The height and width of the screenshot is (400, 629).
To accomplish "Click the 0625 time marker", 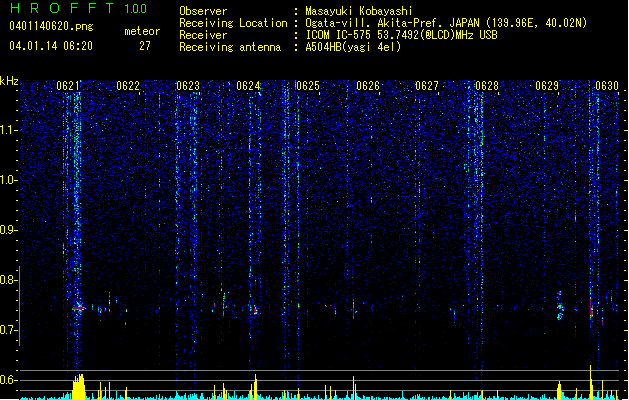I will [x=308, y=86].
